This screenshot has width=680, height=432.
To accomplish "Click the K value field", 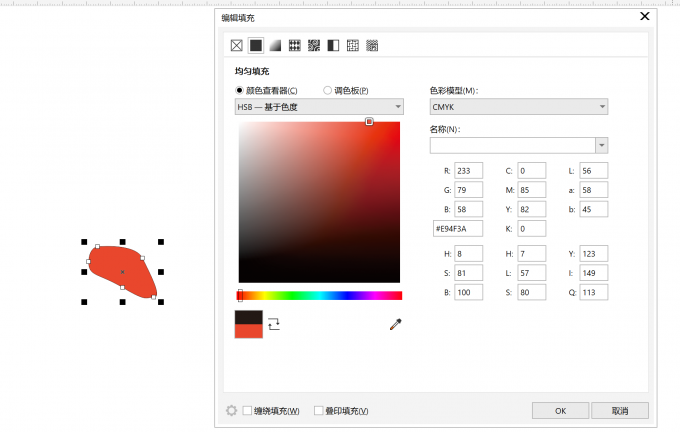I will tap(532, 229).
